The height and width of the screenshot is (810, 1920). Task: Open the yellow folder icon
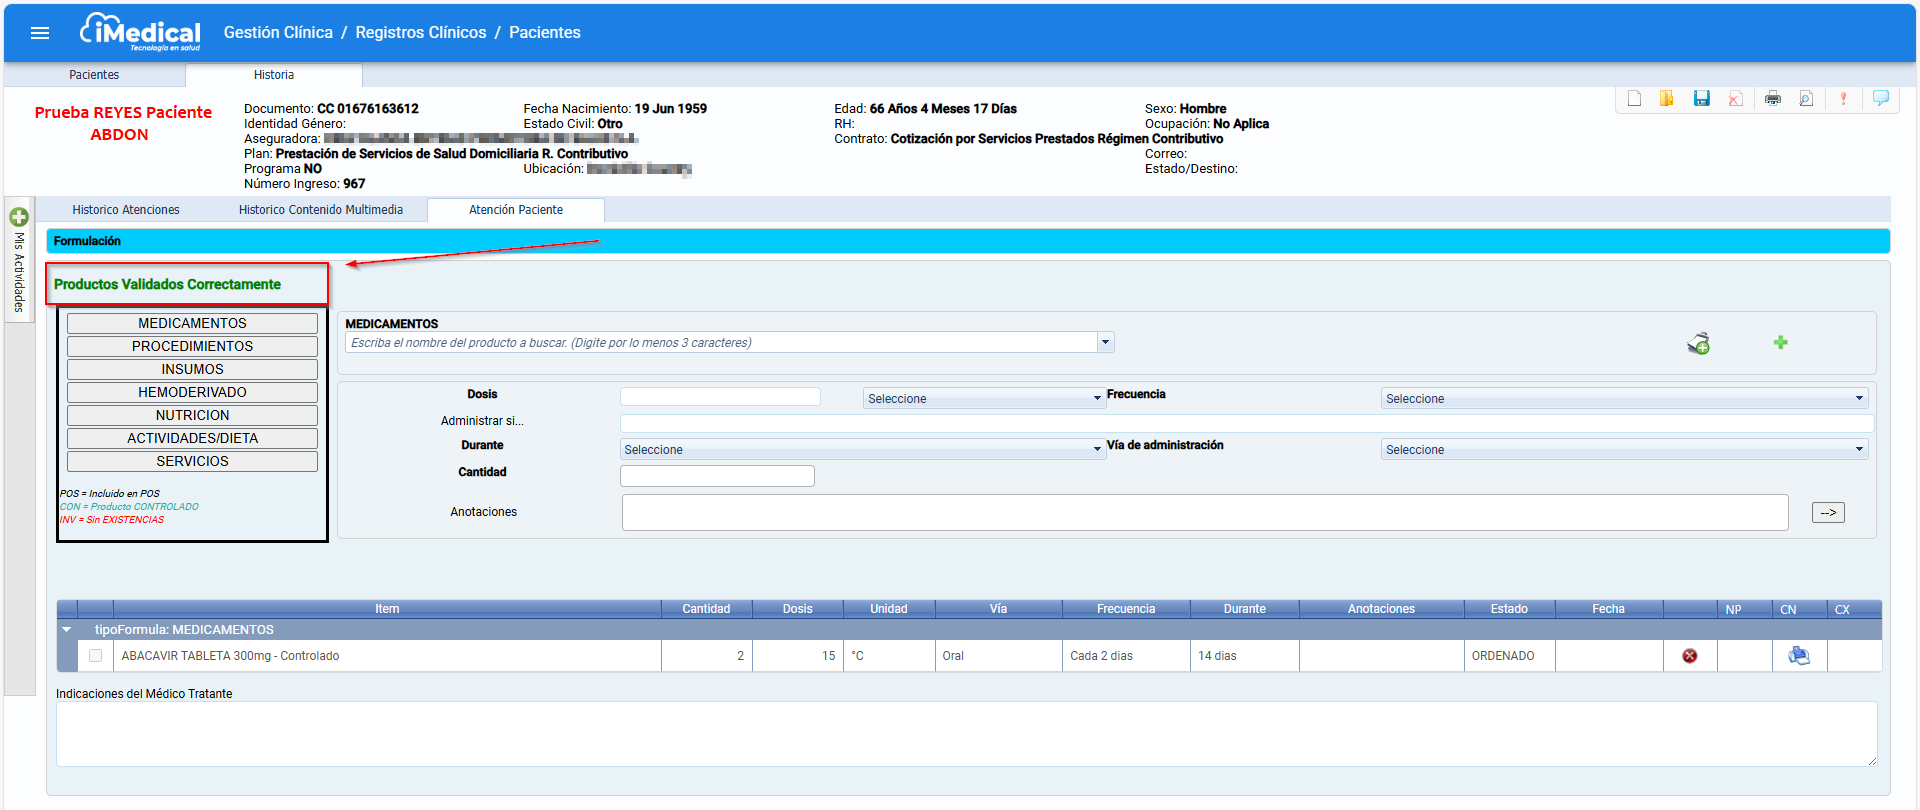pyautogui.click(x=1667, y=98)
